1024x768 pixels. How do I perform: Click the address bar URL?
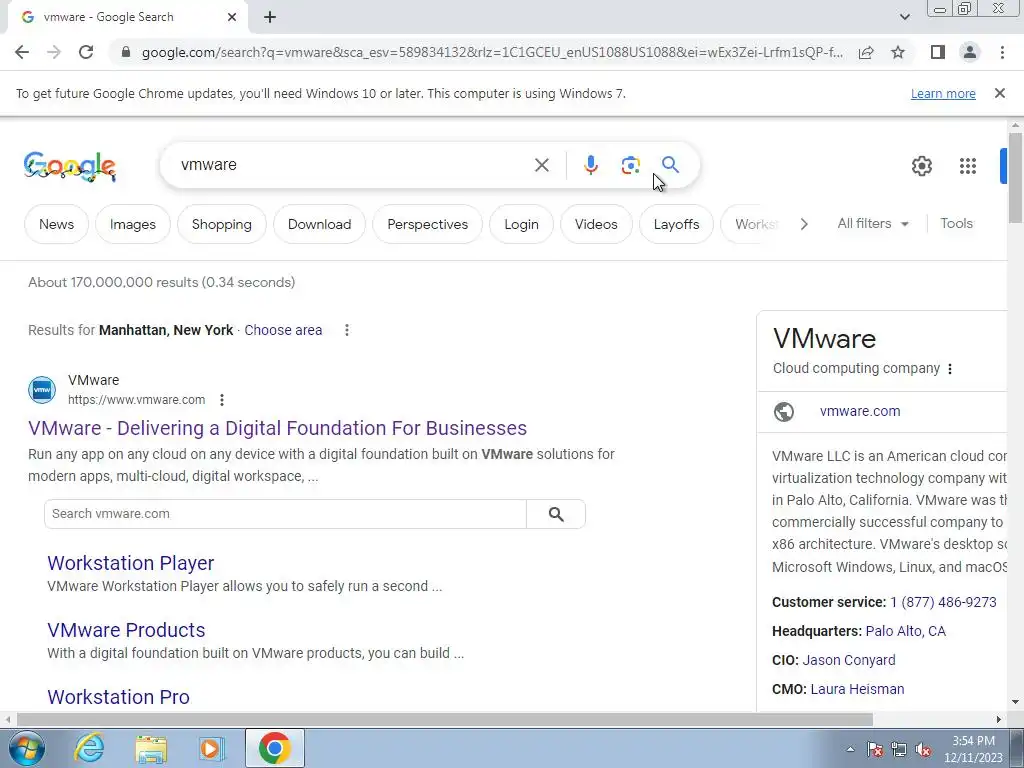tap(492, 52)
